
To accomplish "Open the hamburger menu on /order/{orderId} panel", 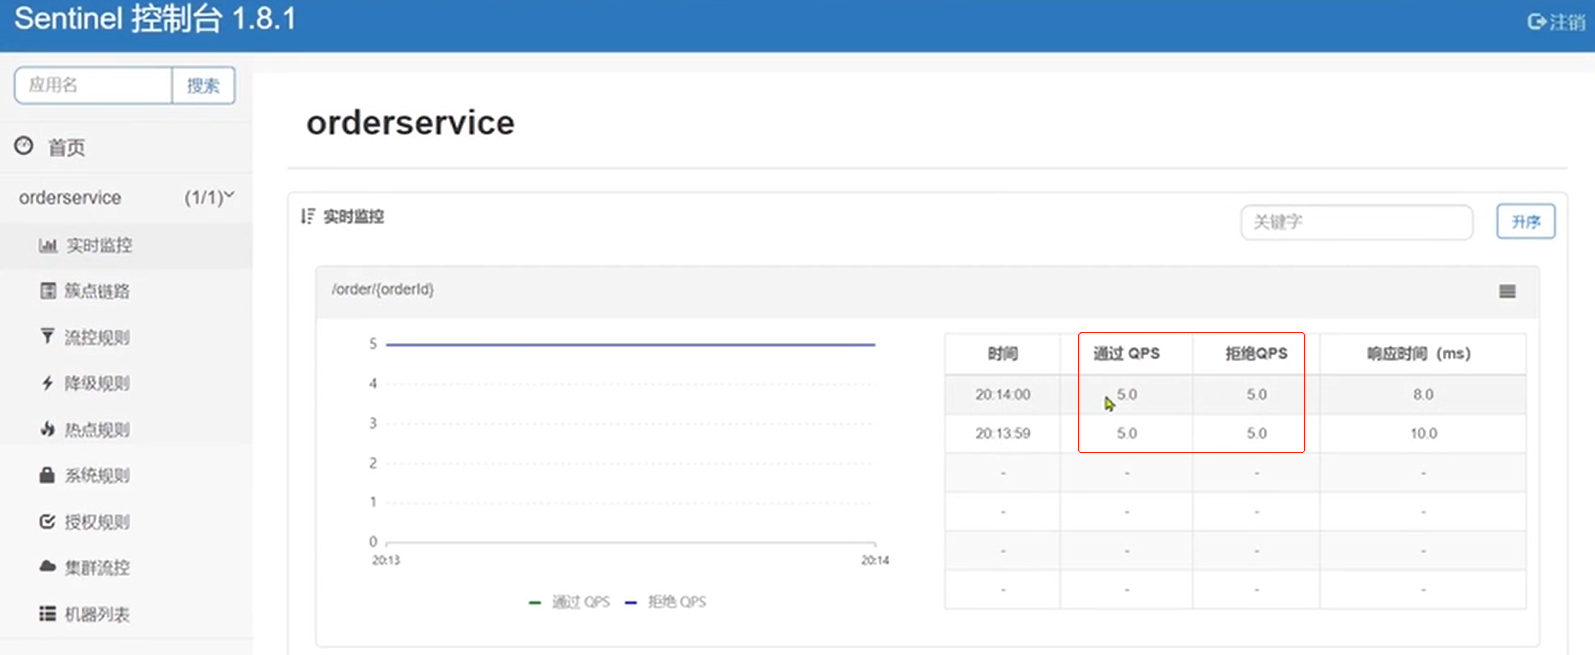I will coord(1507,291).
